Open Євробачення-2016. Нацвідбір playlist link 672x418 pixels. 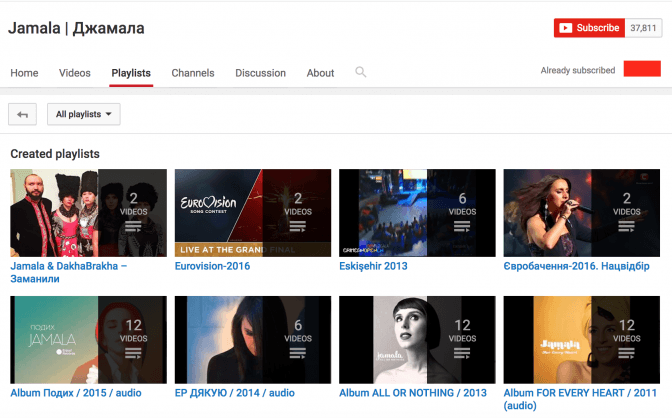(x=576, y=266)
